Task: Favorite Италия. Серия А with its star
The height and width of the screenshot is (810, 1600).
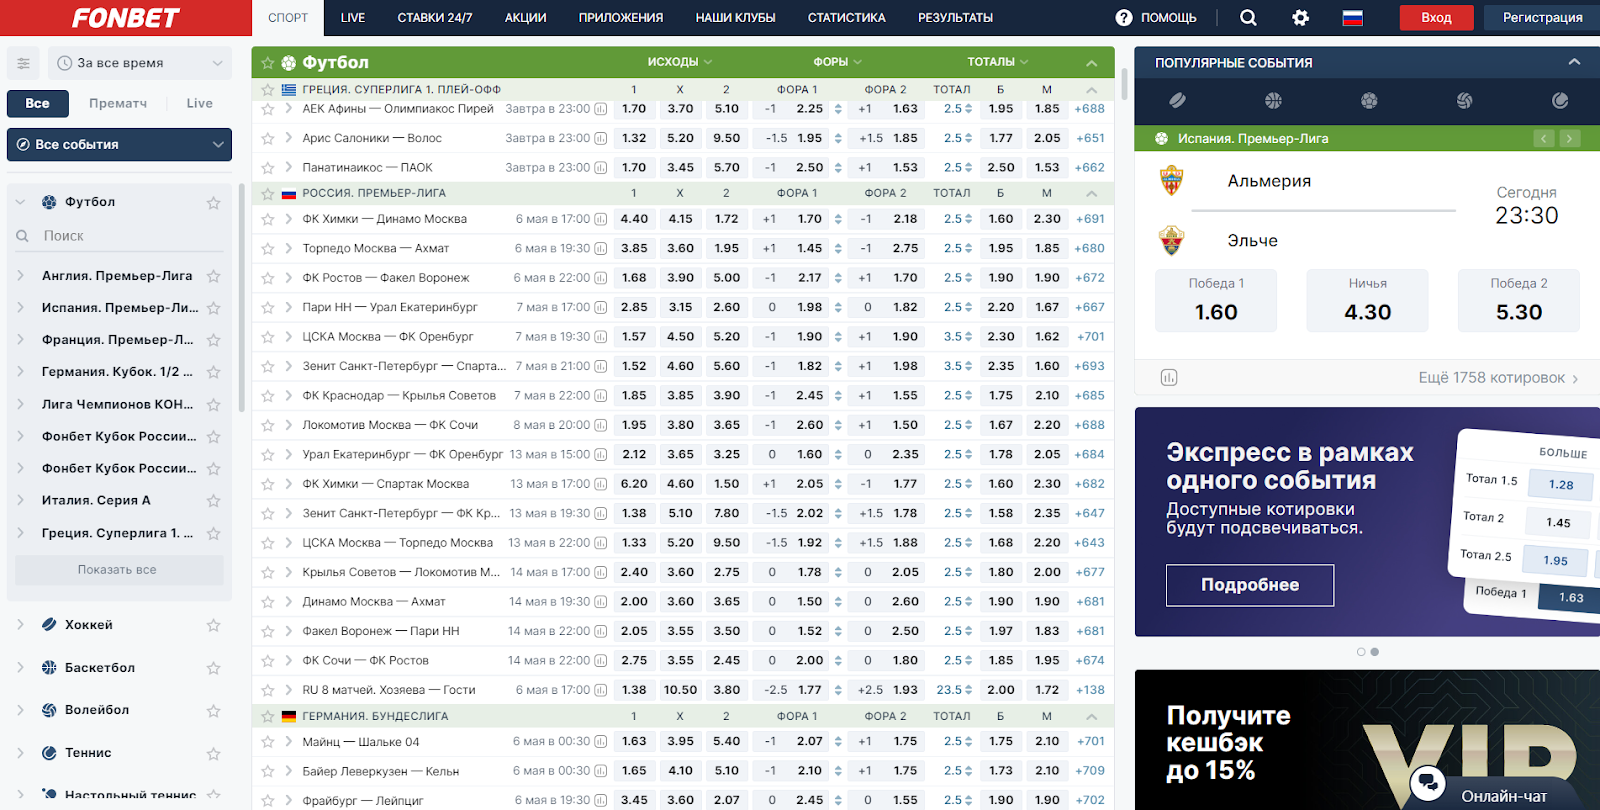Action: tap(213, 501)
